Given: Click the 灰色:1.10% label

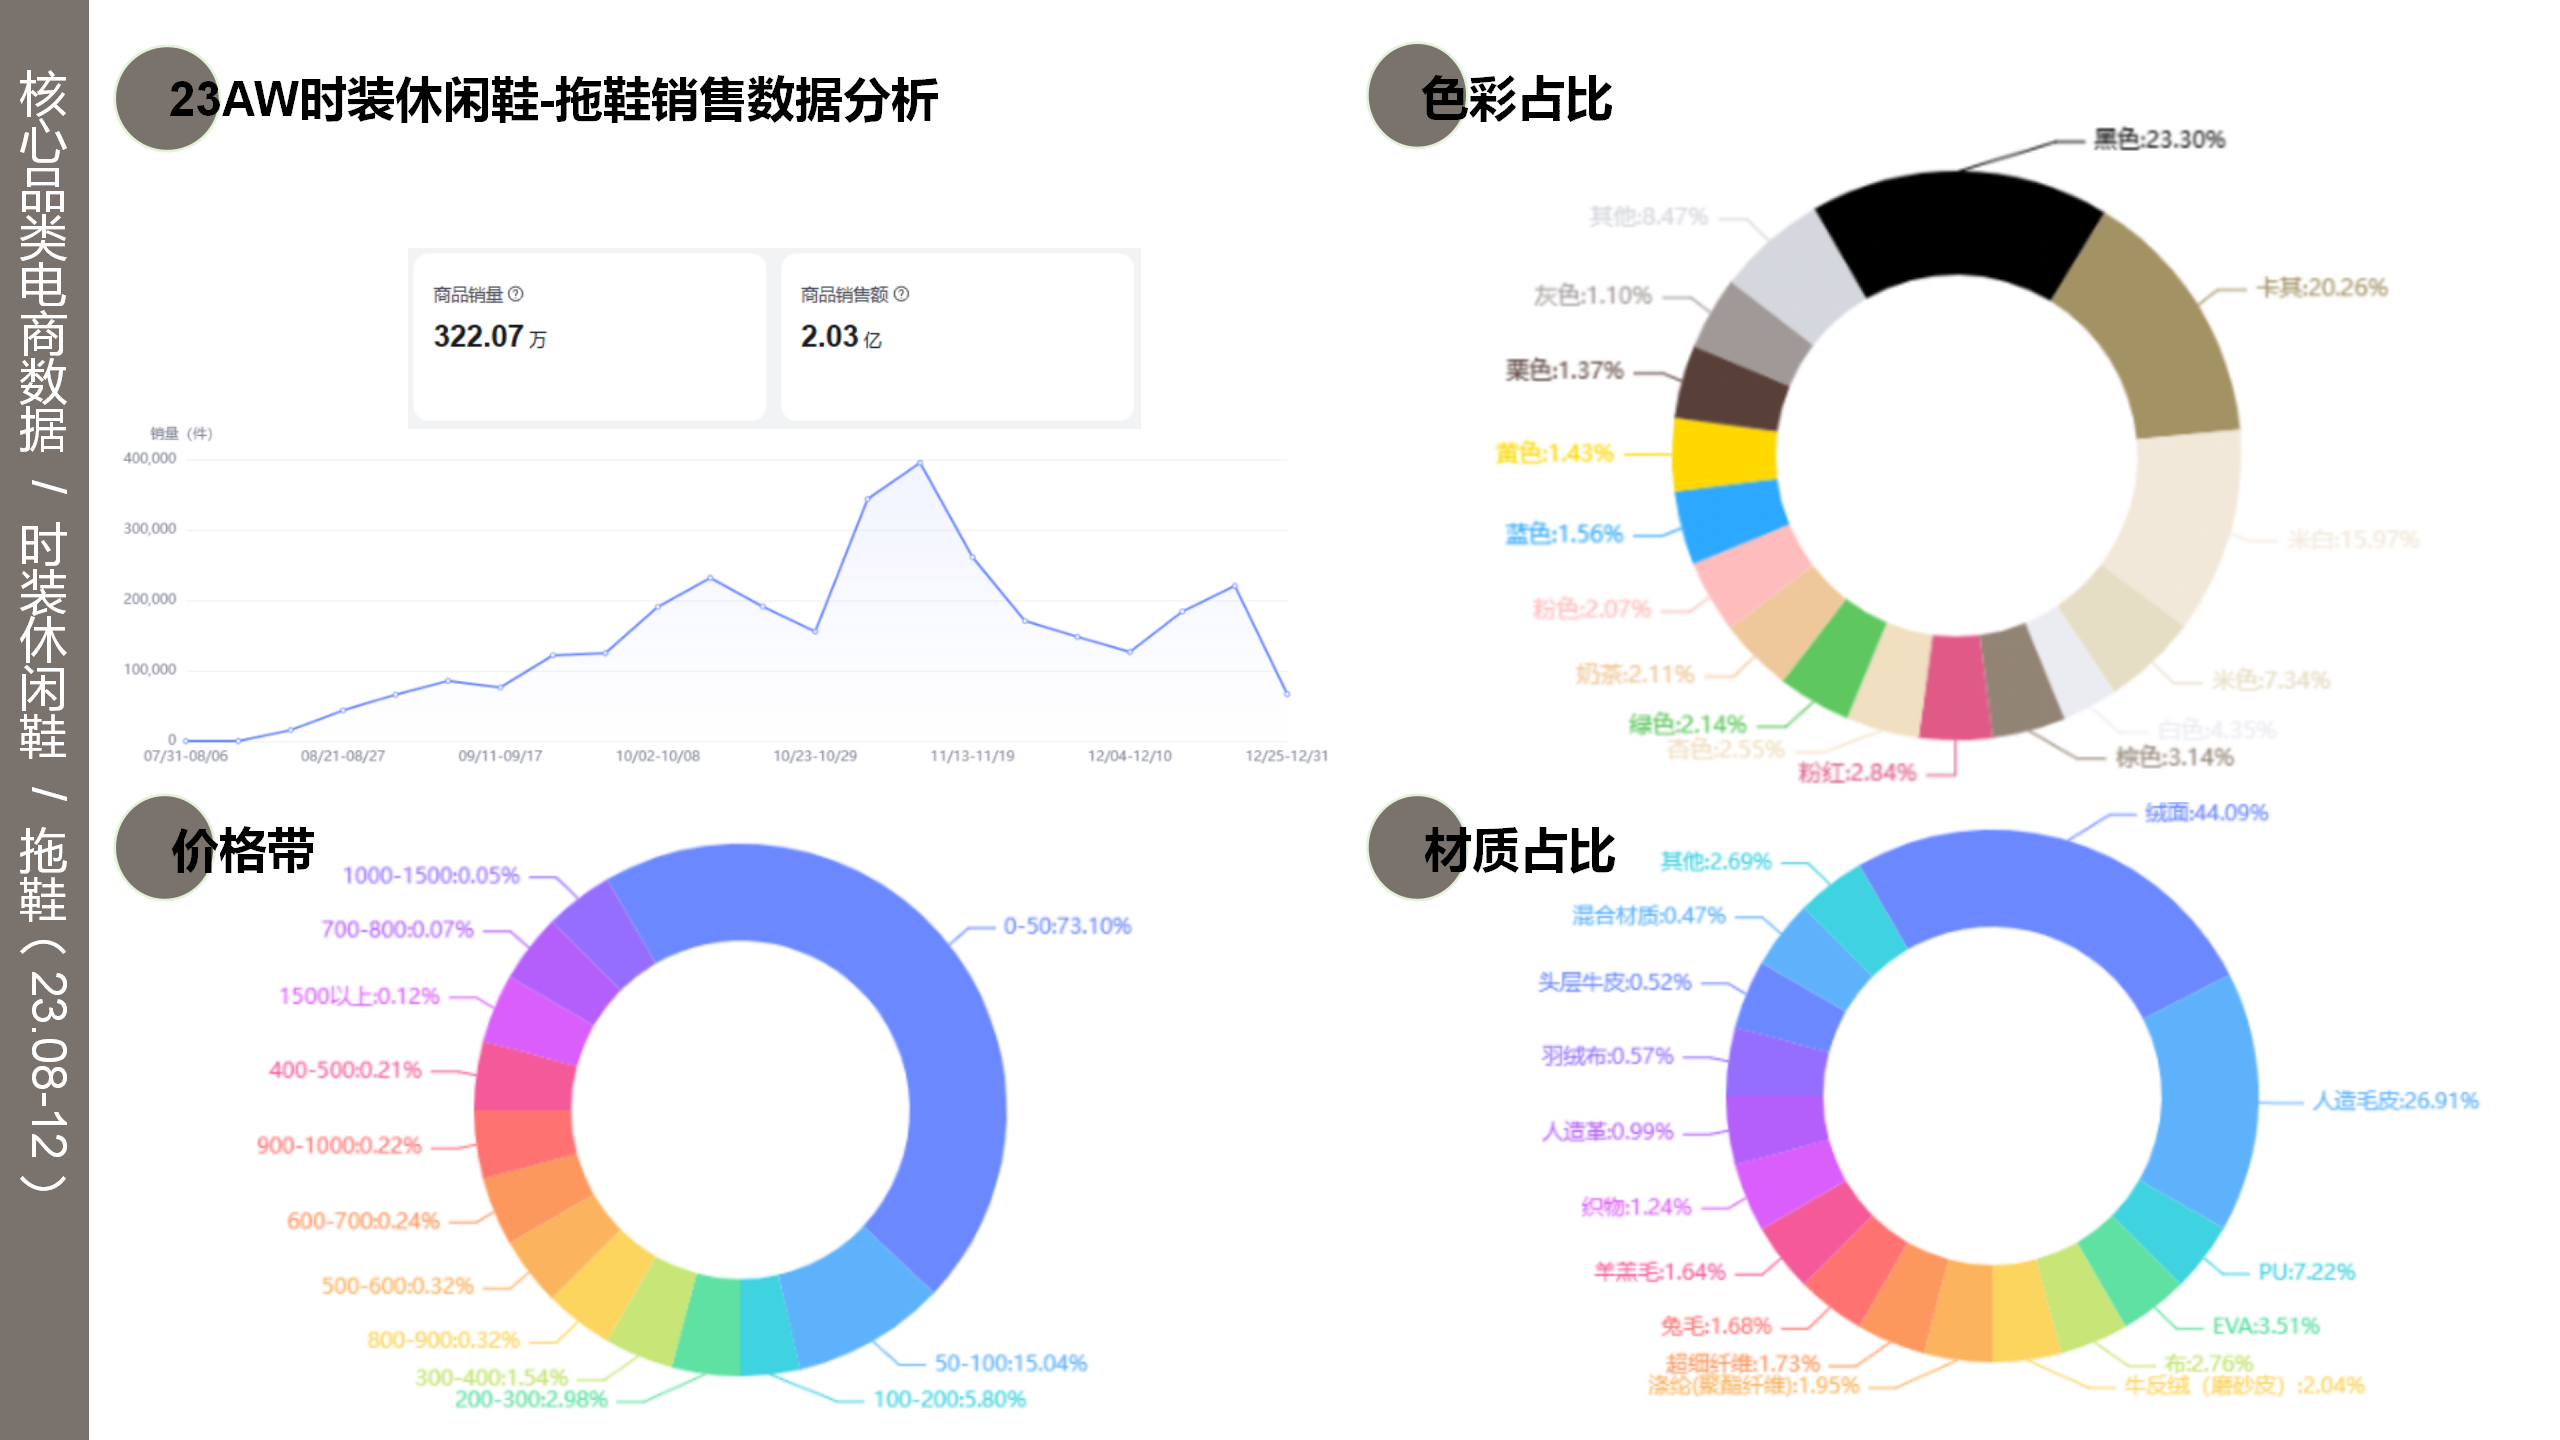Looking at the screenshot, I should coord(1592,296).
